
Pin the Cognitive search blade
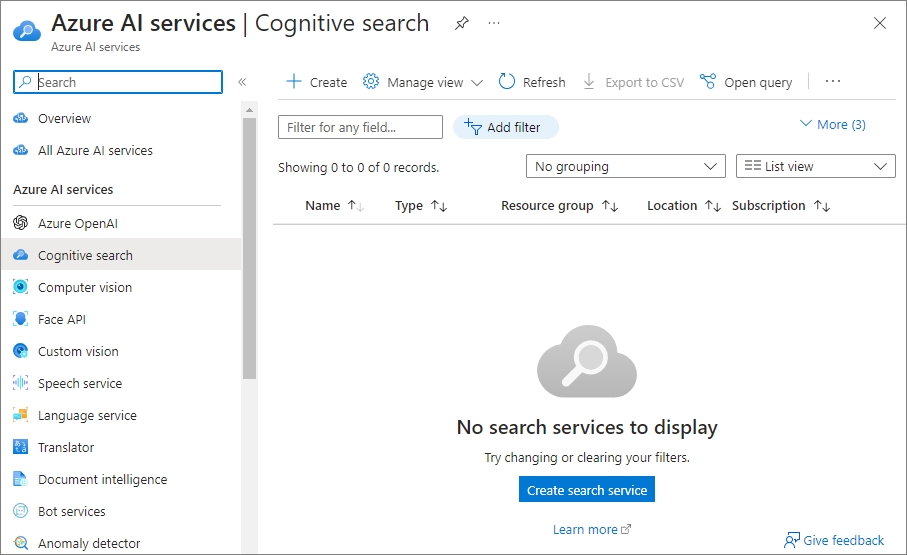click(462, 24)
